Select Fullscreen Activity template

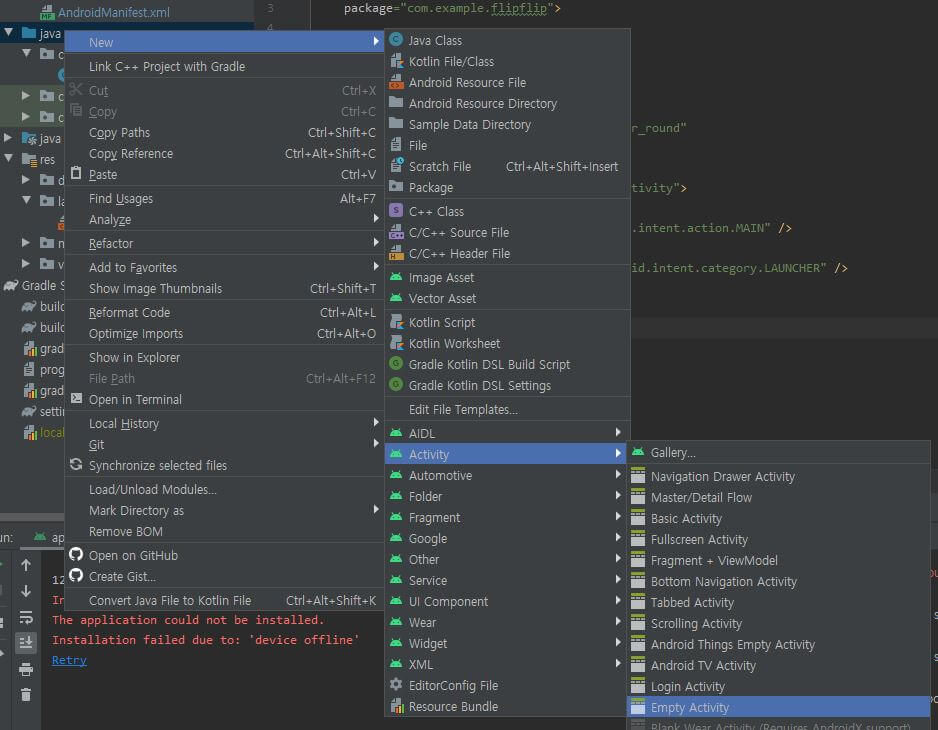click(x=778, y=540)
